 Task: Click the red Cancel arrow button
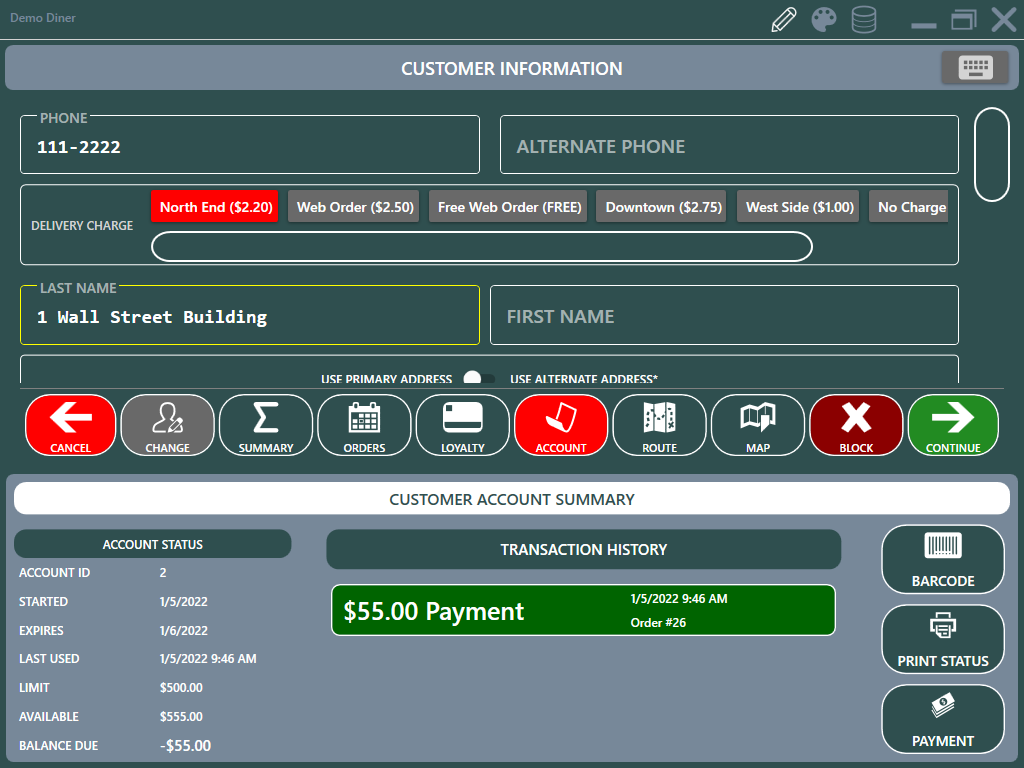[70, 425]
